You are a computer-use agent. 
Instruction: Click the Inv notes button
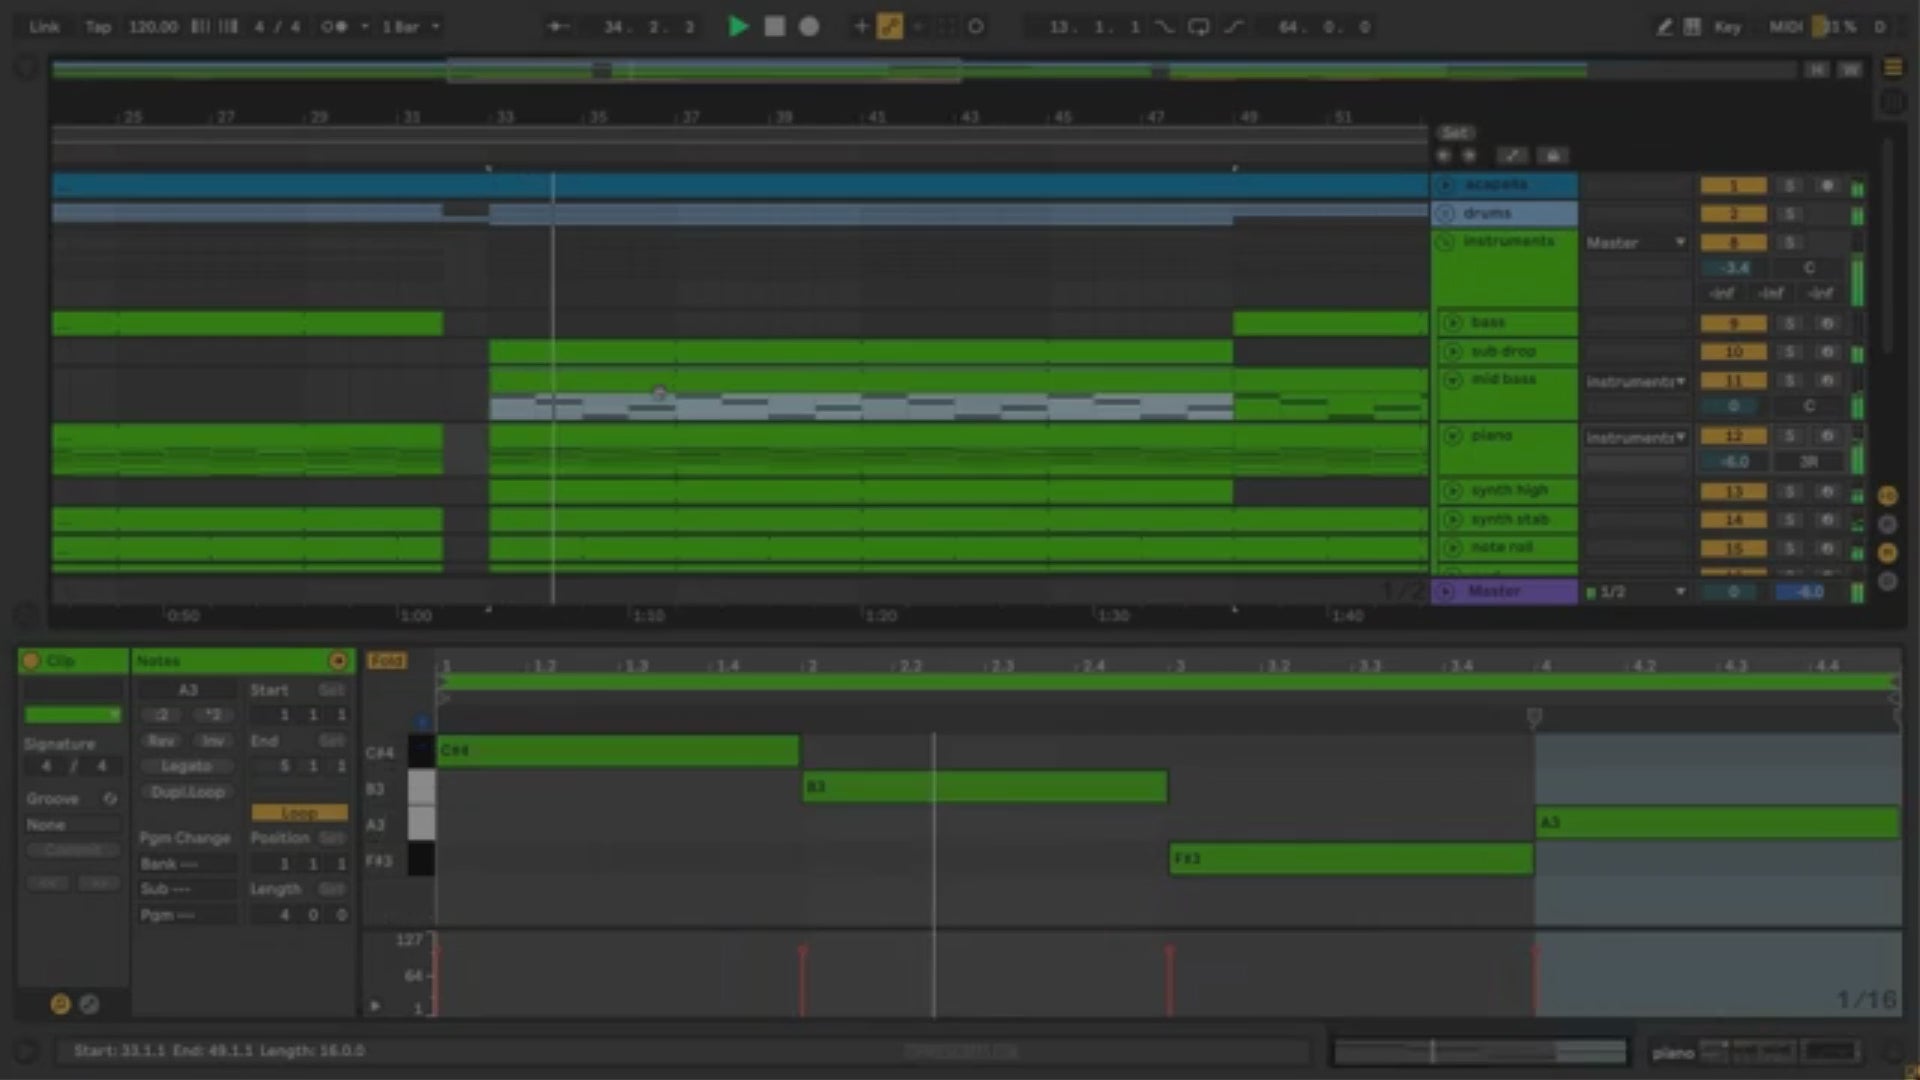point(212,741)
